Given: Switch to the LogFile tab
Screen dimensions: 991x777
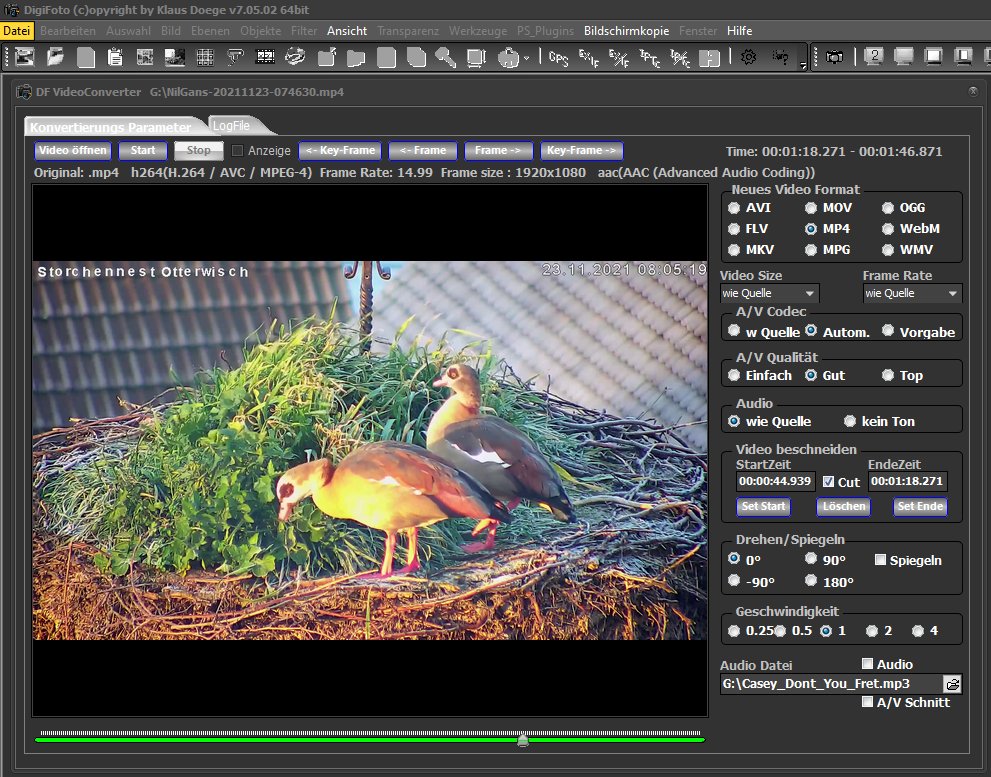Looking at the screenshot, I should coord(232,125).
